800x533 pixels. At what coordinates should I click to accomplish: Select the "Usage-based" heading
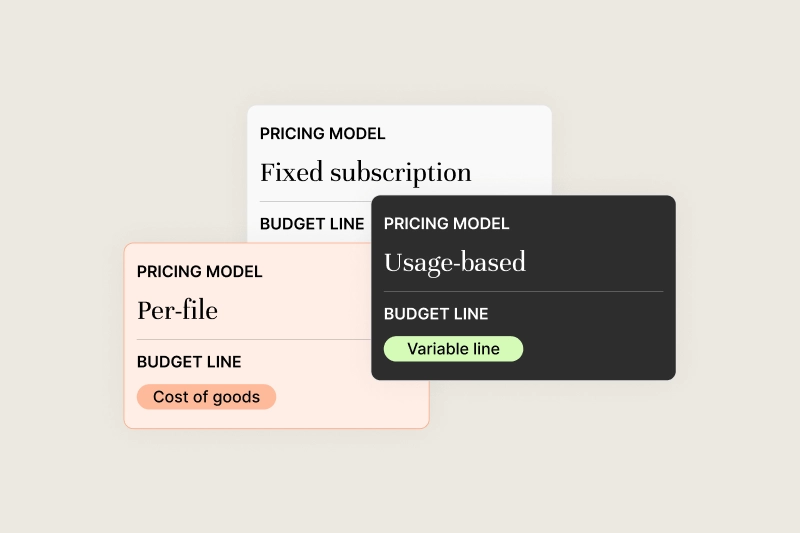[455, 263]
